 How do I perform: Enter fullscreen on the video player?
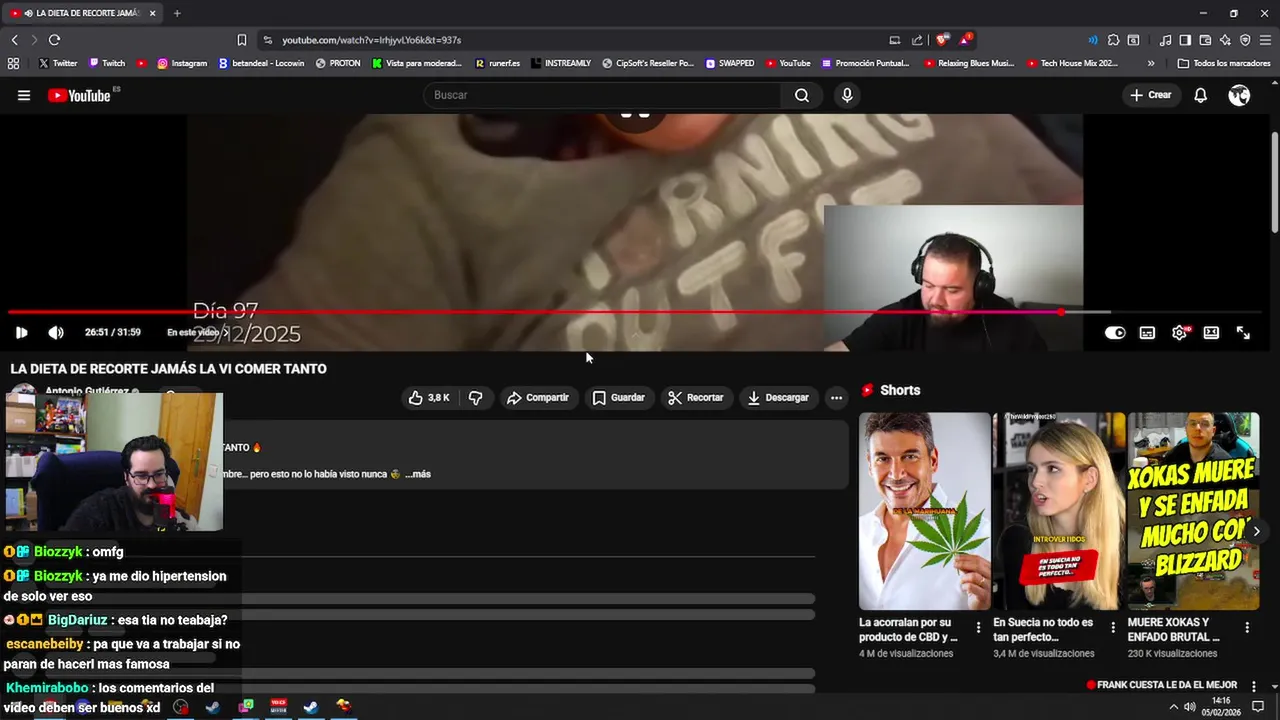click(x=1243, y=333)
